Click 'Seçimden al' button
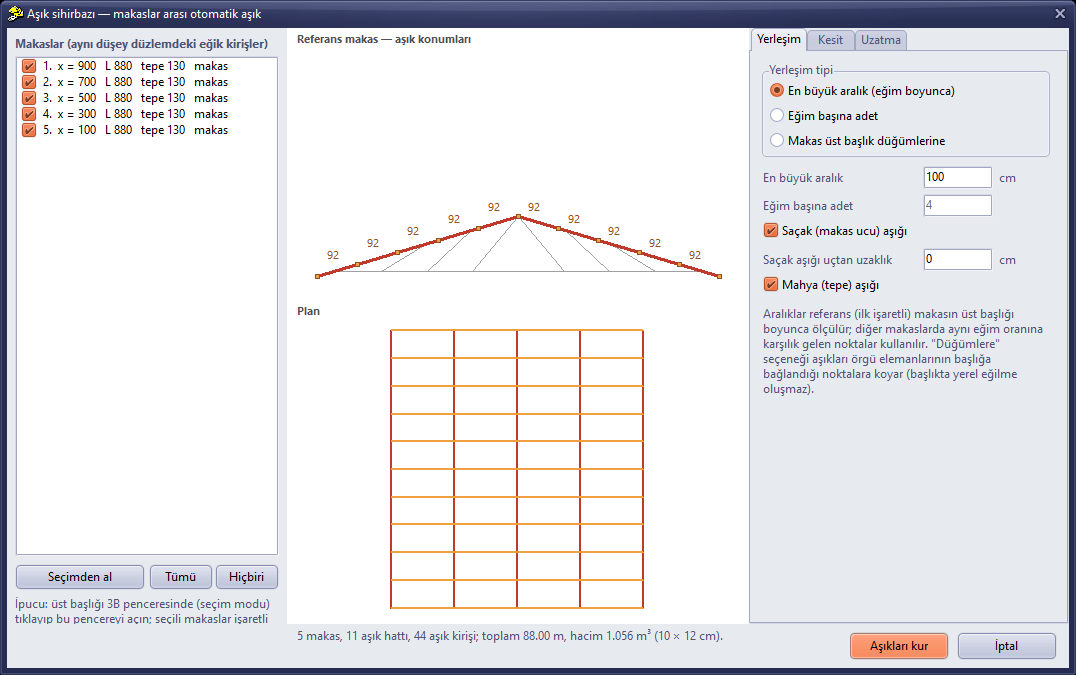The image size is (1076, 675). pyautogui.click(x=80, y=577)
